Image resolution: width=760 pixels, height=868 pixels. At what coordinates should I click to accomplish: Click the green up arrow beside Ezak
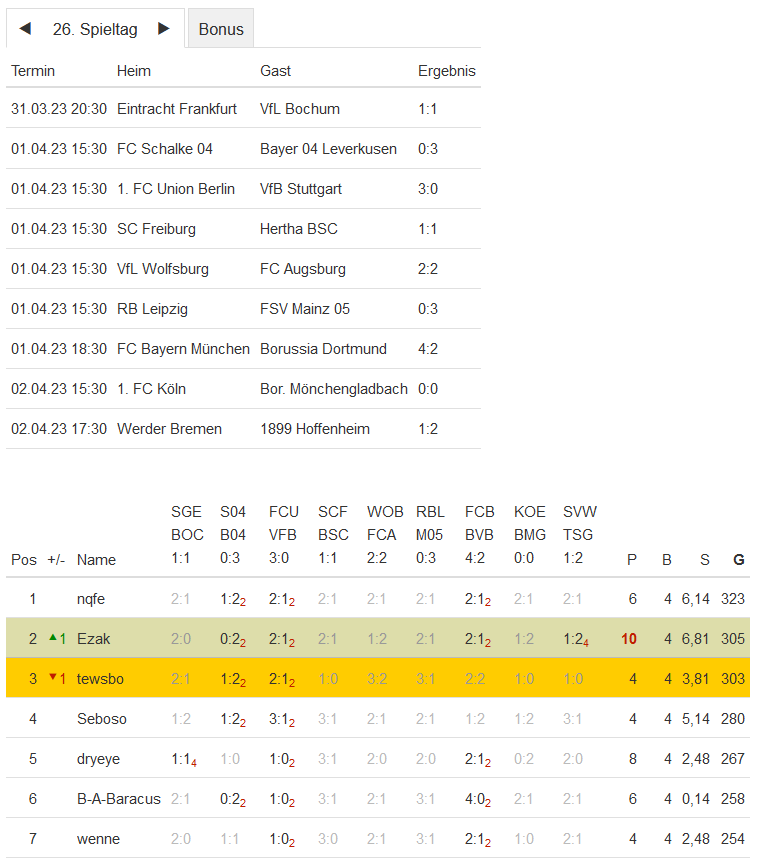click(x=53, y=637)
